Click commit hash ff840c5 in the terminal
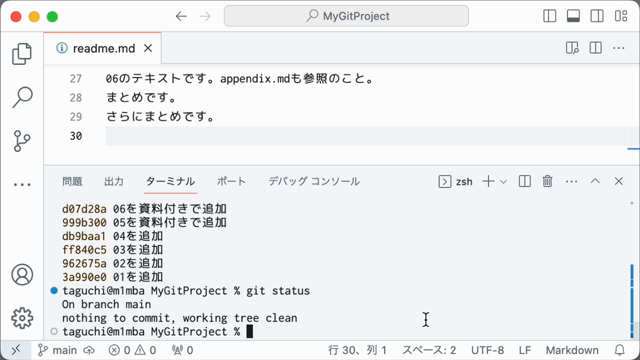The height and width of the screenshot is (360, 640). (x=84, y=250)
